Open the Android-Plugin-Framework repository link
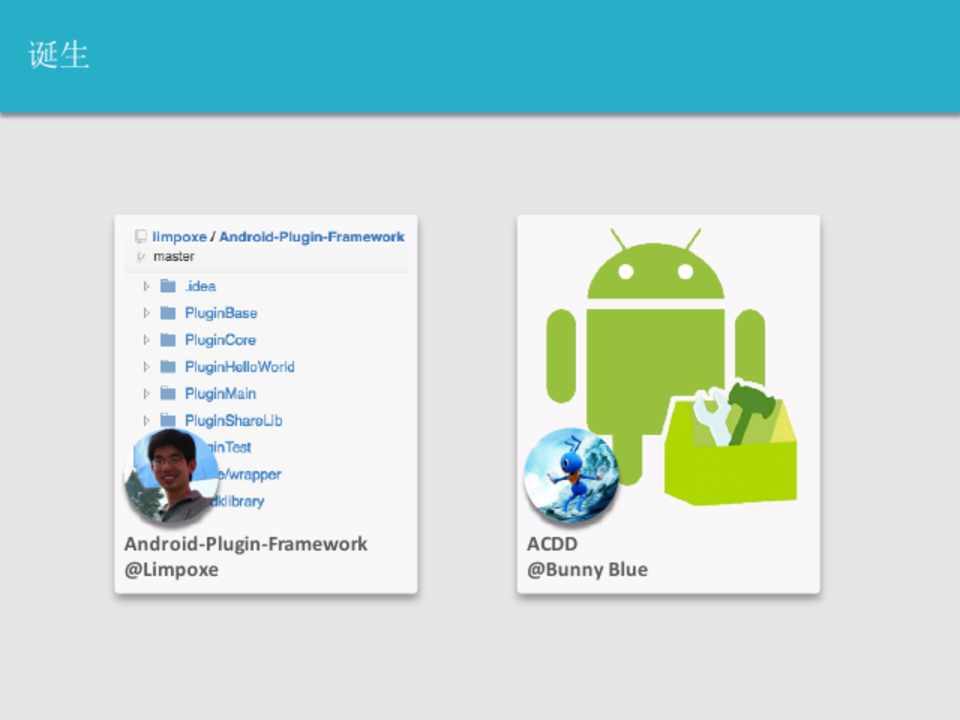Image resolution: width=960 pixels, height=720 pixels. [x=311, y=237]
